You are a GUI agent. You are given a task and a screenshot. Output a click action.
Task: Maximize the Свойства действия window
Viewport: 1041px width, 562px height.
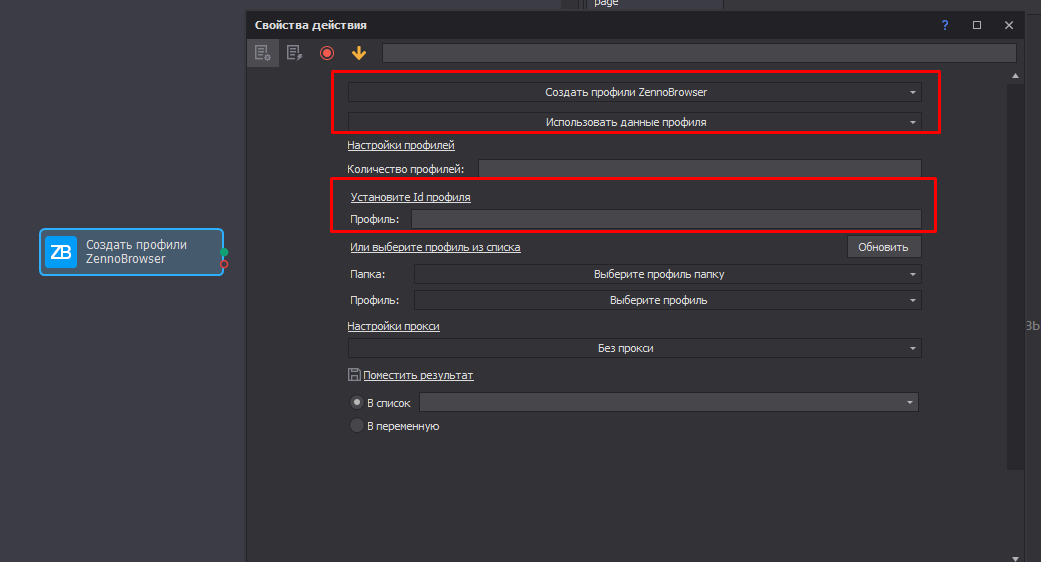[x=977, y=25]
